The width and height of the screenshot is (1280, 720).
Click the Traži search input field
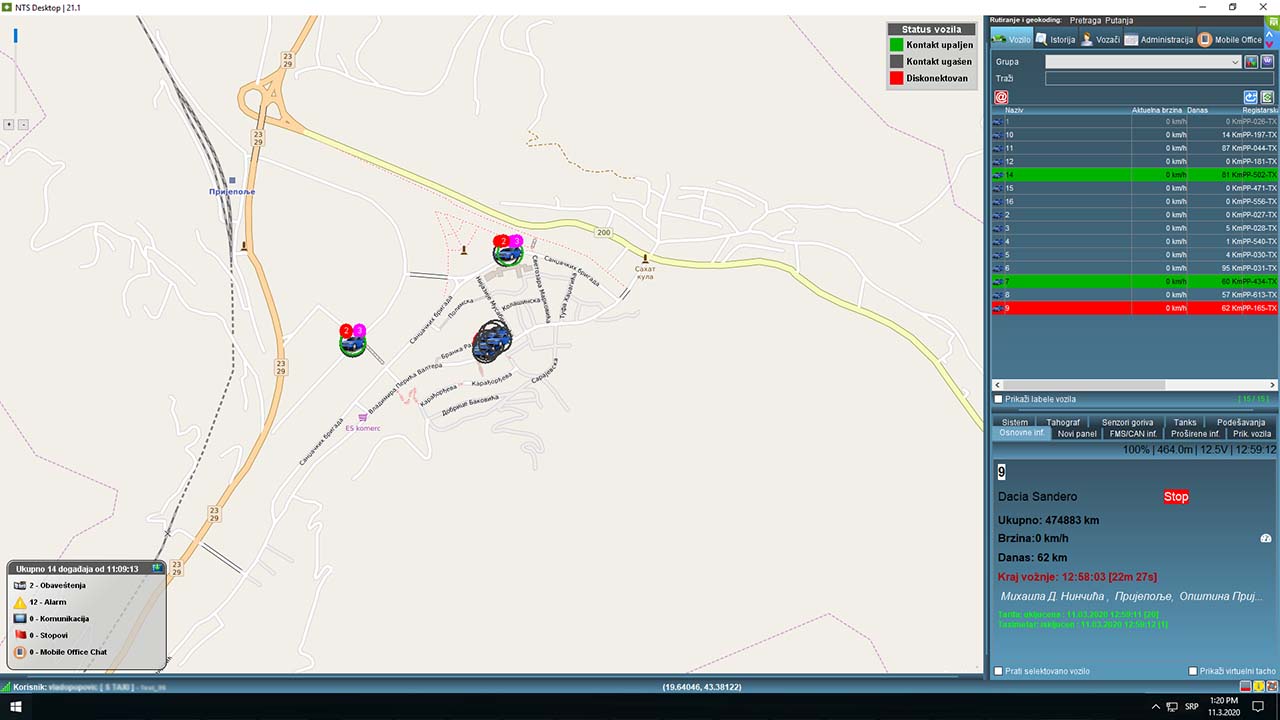(x=1158, y=78)
